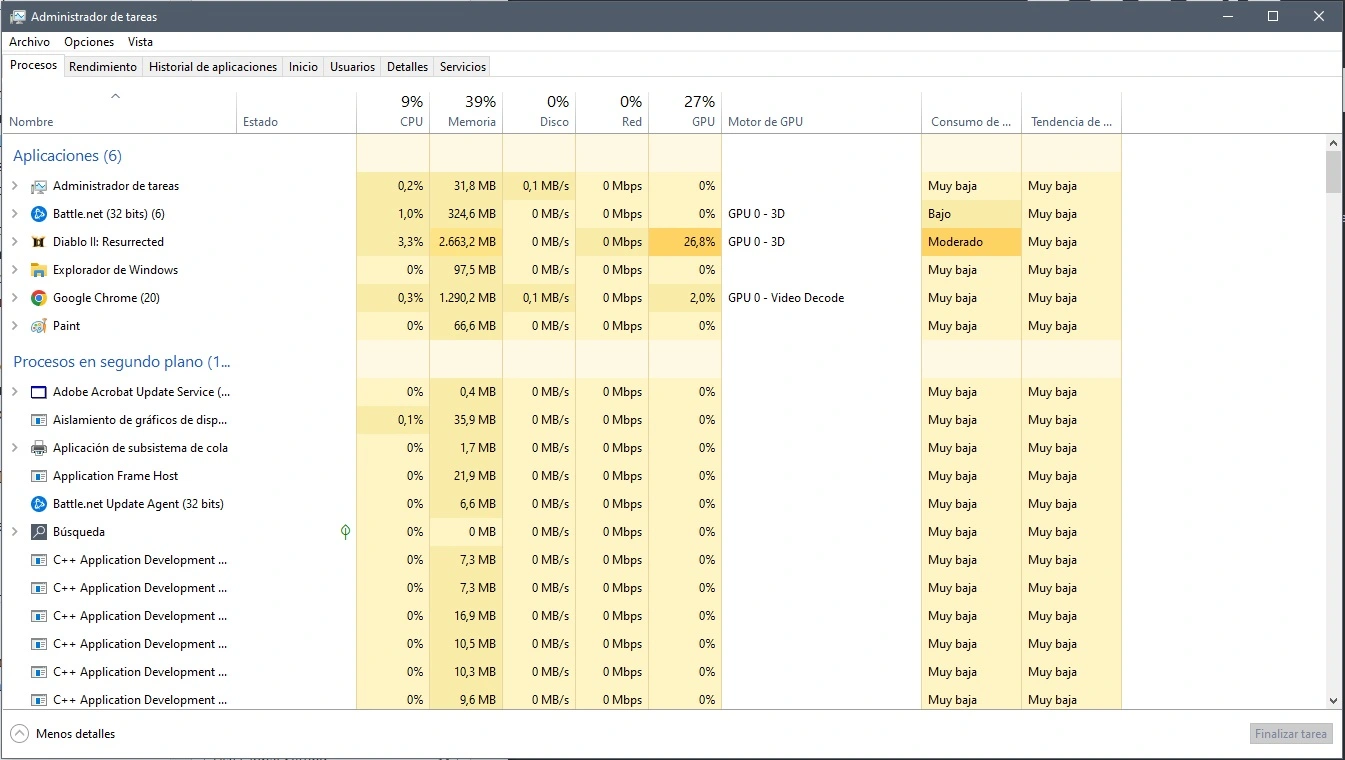Screen dimensions: 1345x760
Task: Click the Finalizar tarea button
Action: point(1291,734)
